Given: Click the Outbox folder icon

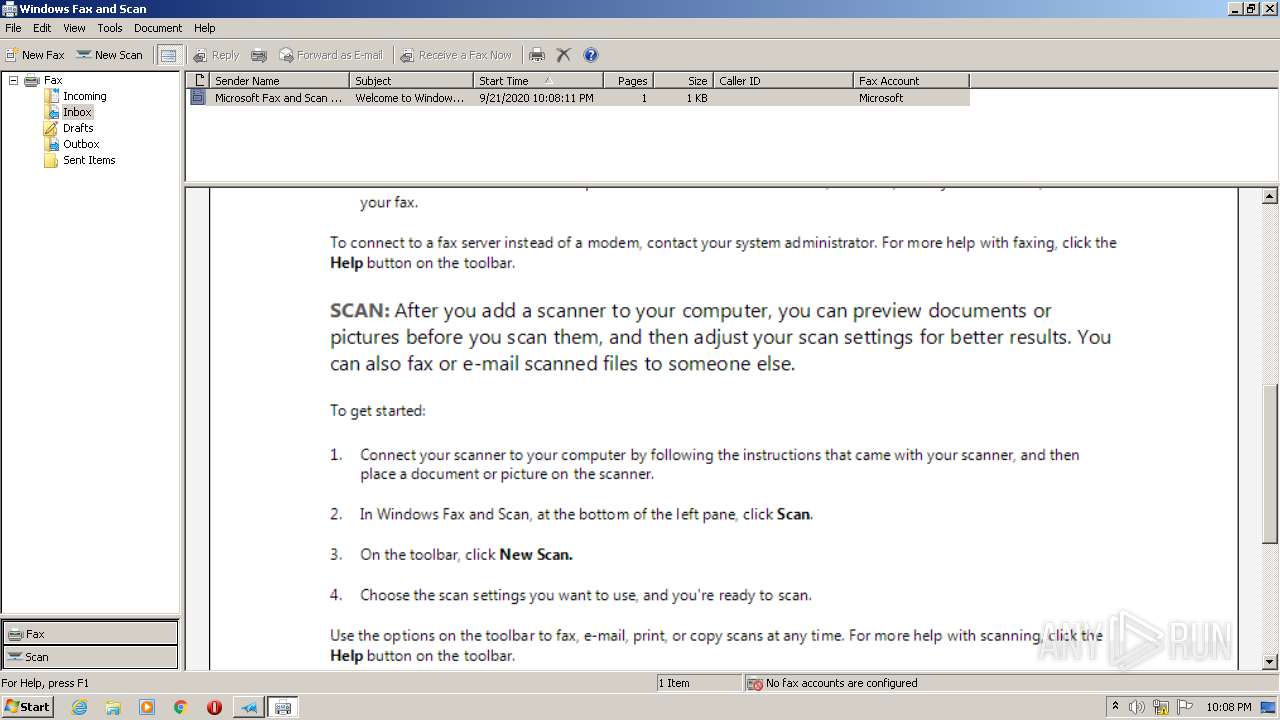Looking at the screenshot, I should click(x=51, y=144).
